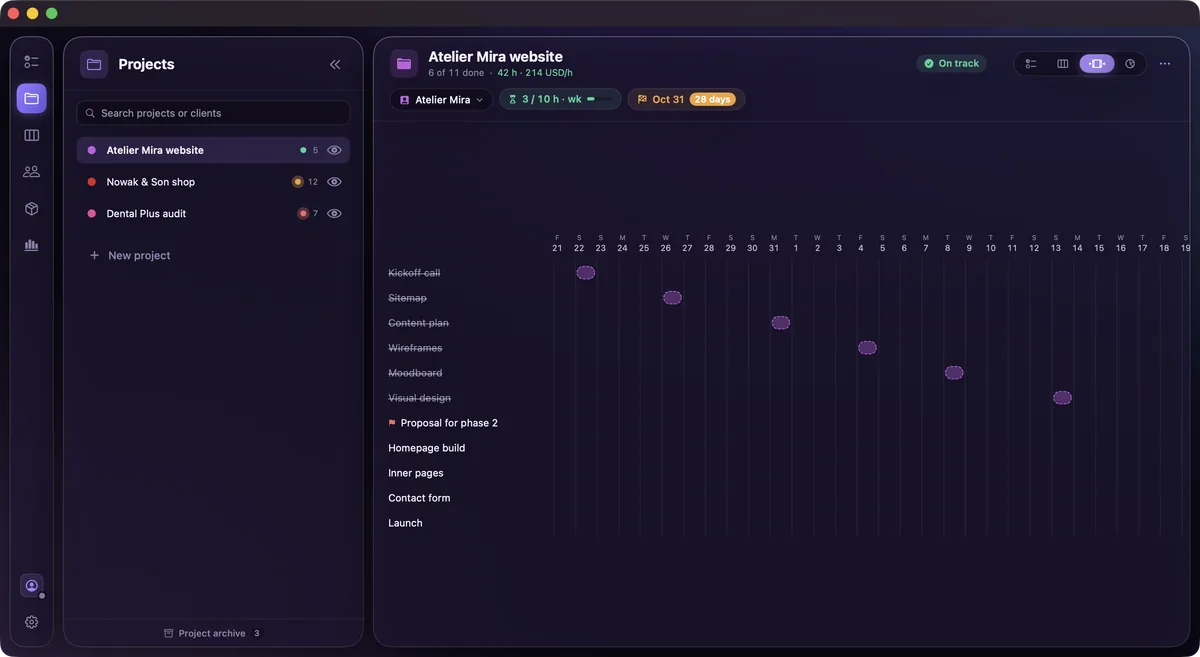Open the user account avatar icon
The width and height of the screenshot is (1200, 657).
pyautogui.click(x=32, y=586)
